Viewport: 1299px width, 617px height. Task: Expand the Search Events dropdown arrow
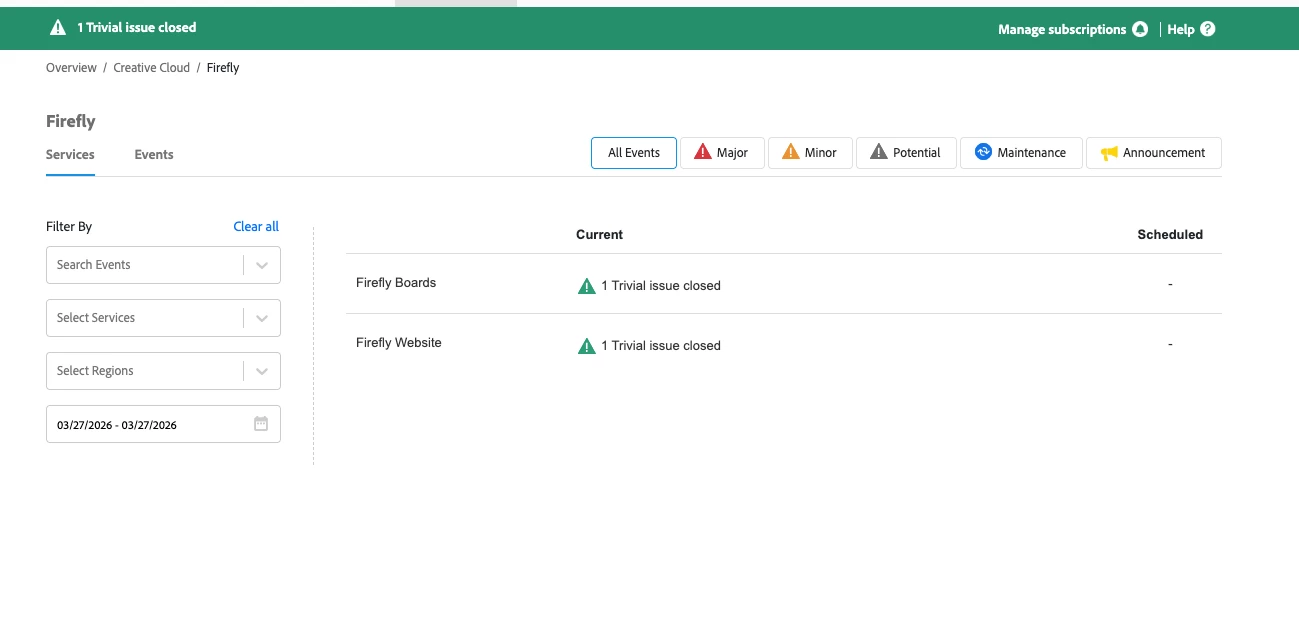pyautogui.click(x=262, y=265)
